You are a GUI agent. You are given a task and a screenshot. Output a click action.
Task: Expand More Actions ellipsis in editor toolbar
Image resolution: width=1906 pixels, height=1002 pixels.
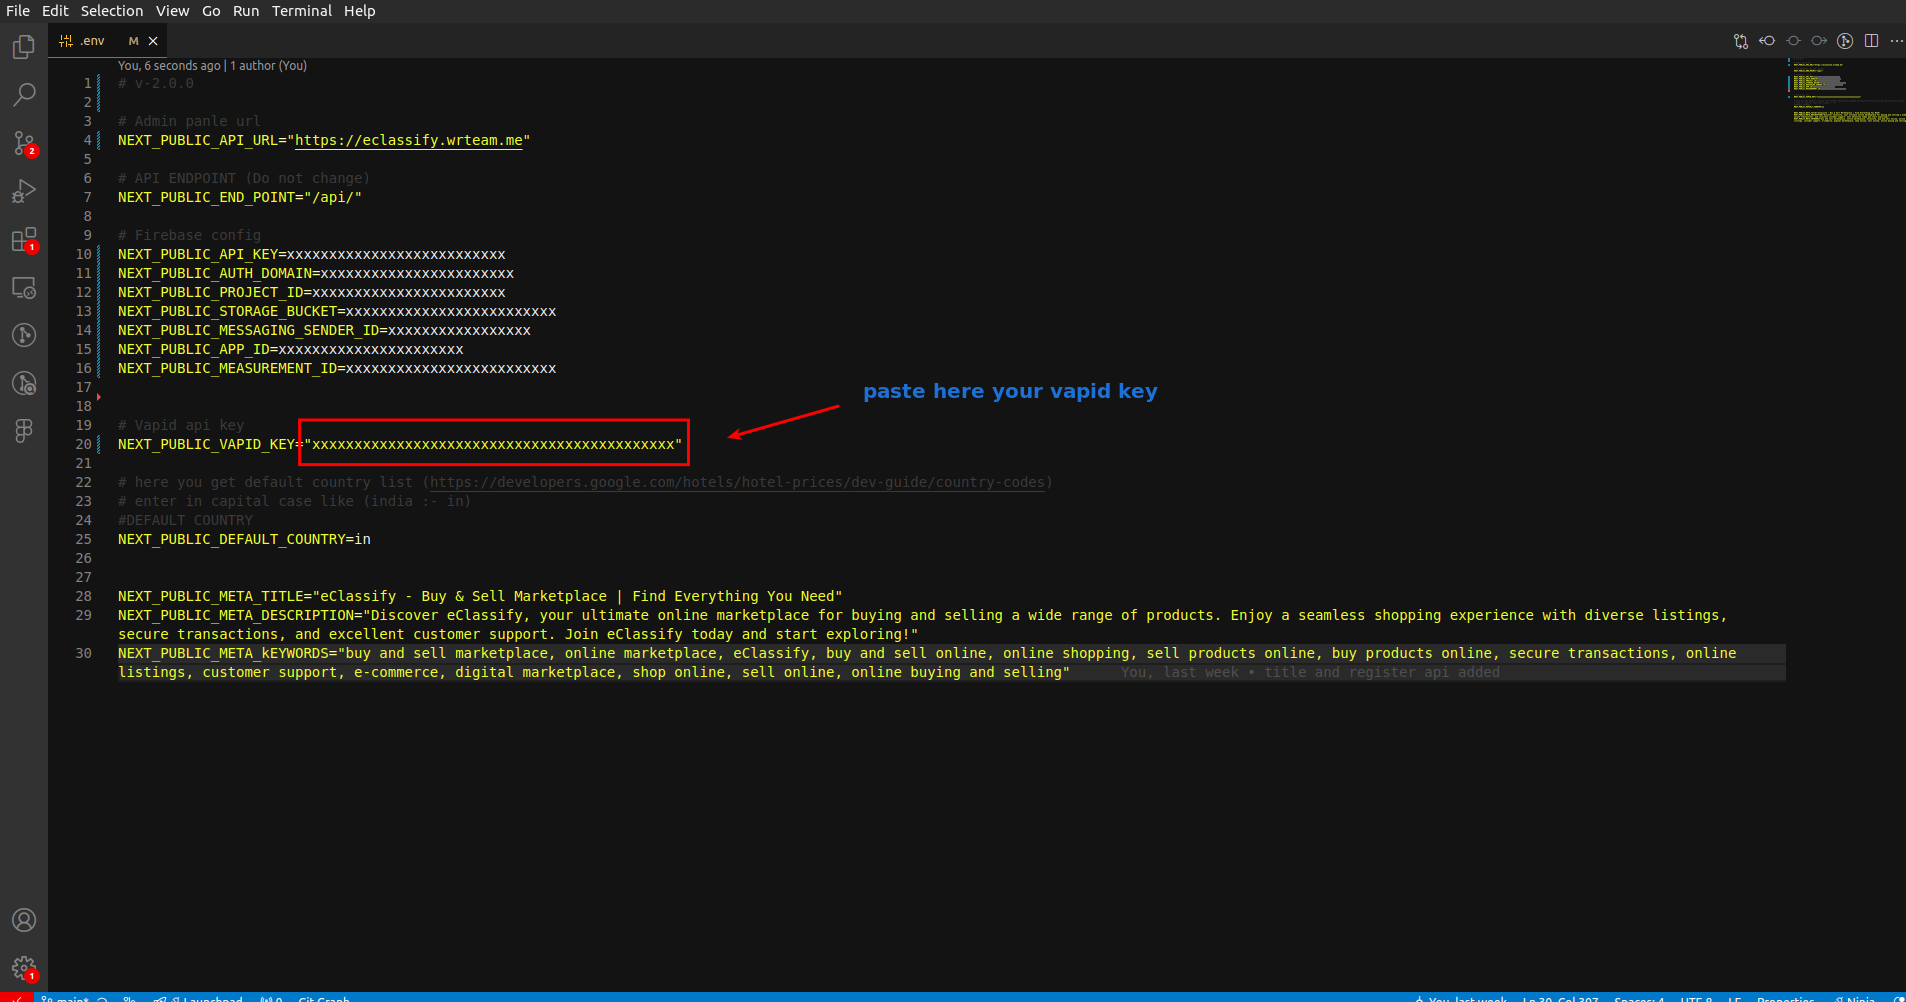(1896, 41)
